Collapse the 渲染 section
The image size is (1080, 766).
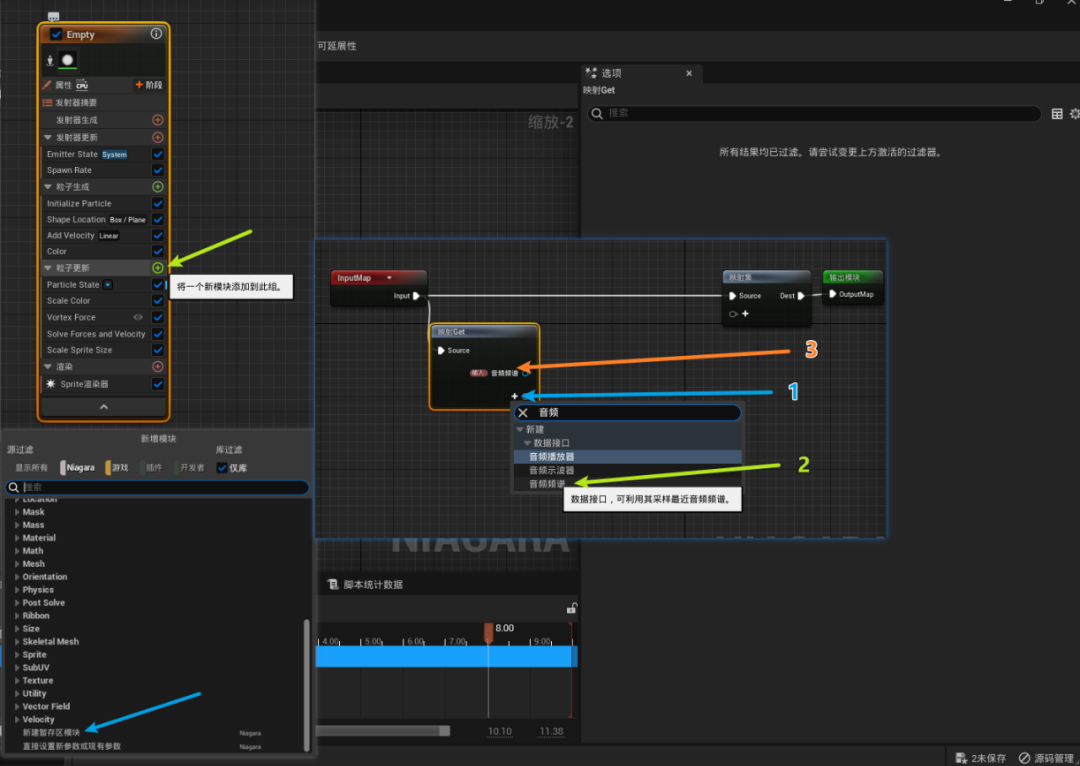tap(48, 366)
